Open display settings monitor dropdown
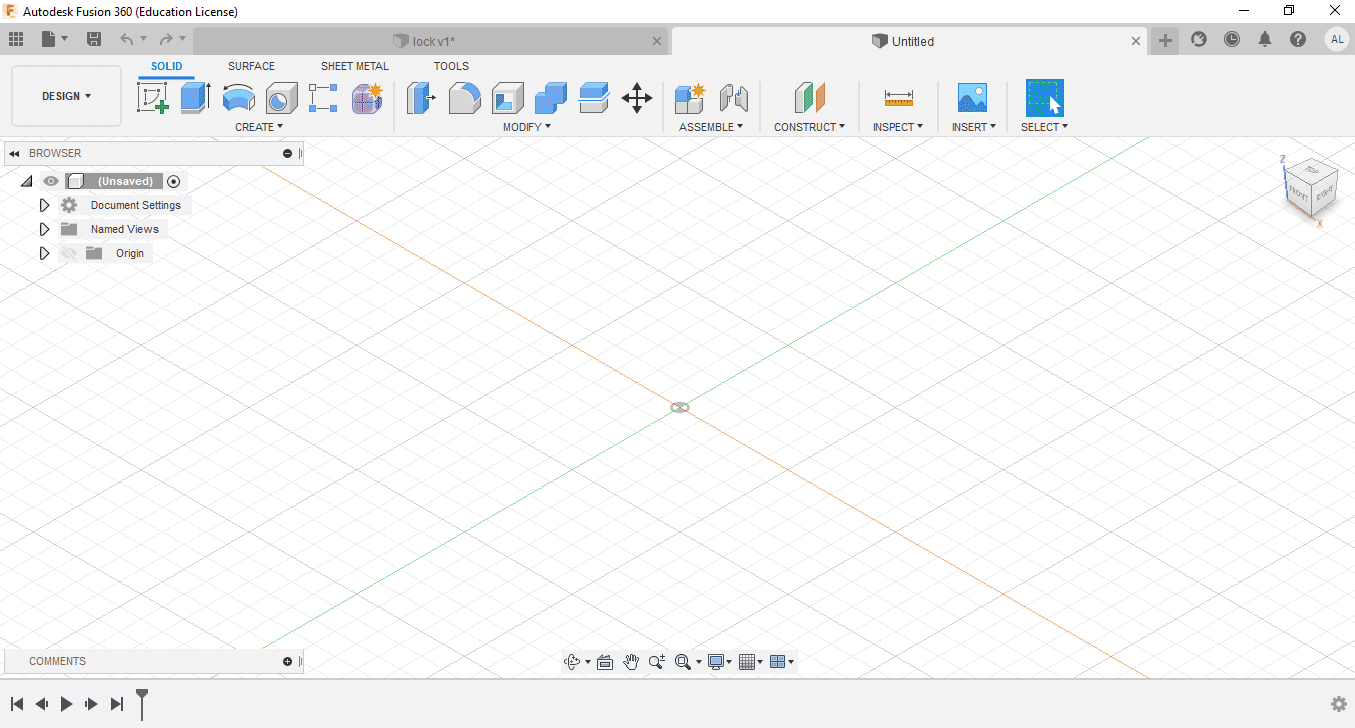The width and height of the screenshot is (1355, 728). click(x=720, y=662)
